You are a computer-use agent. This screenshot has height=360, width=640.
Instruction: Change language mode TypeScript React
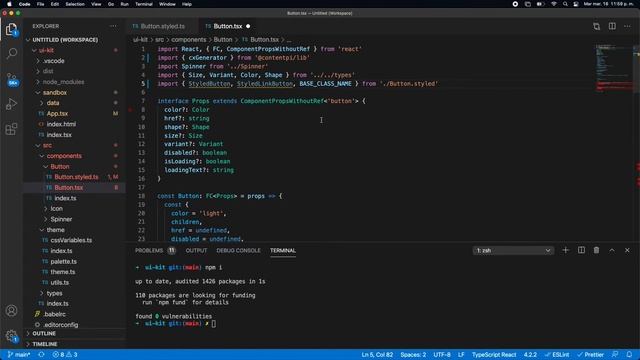click(494, 355)
